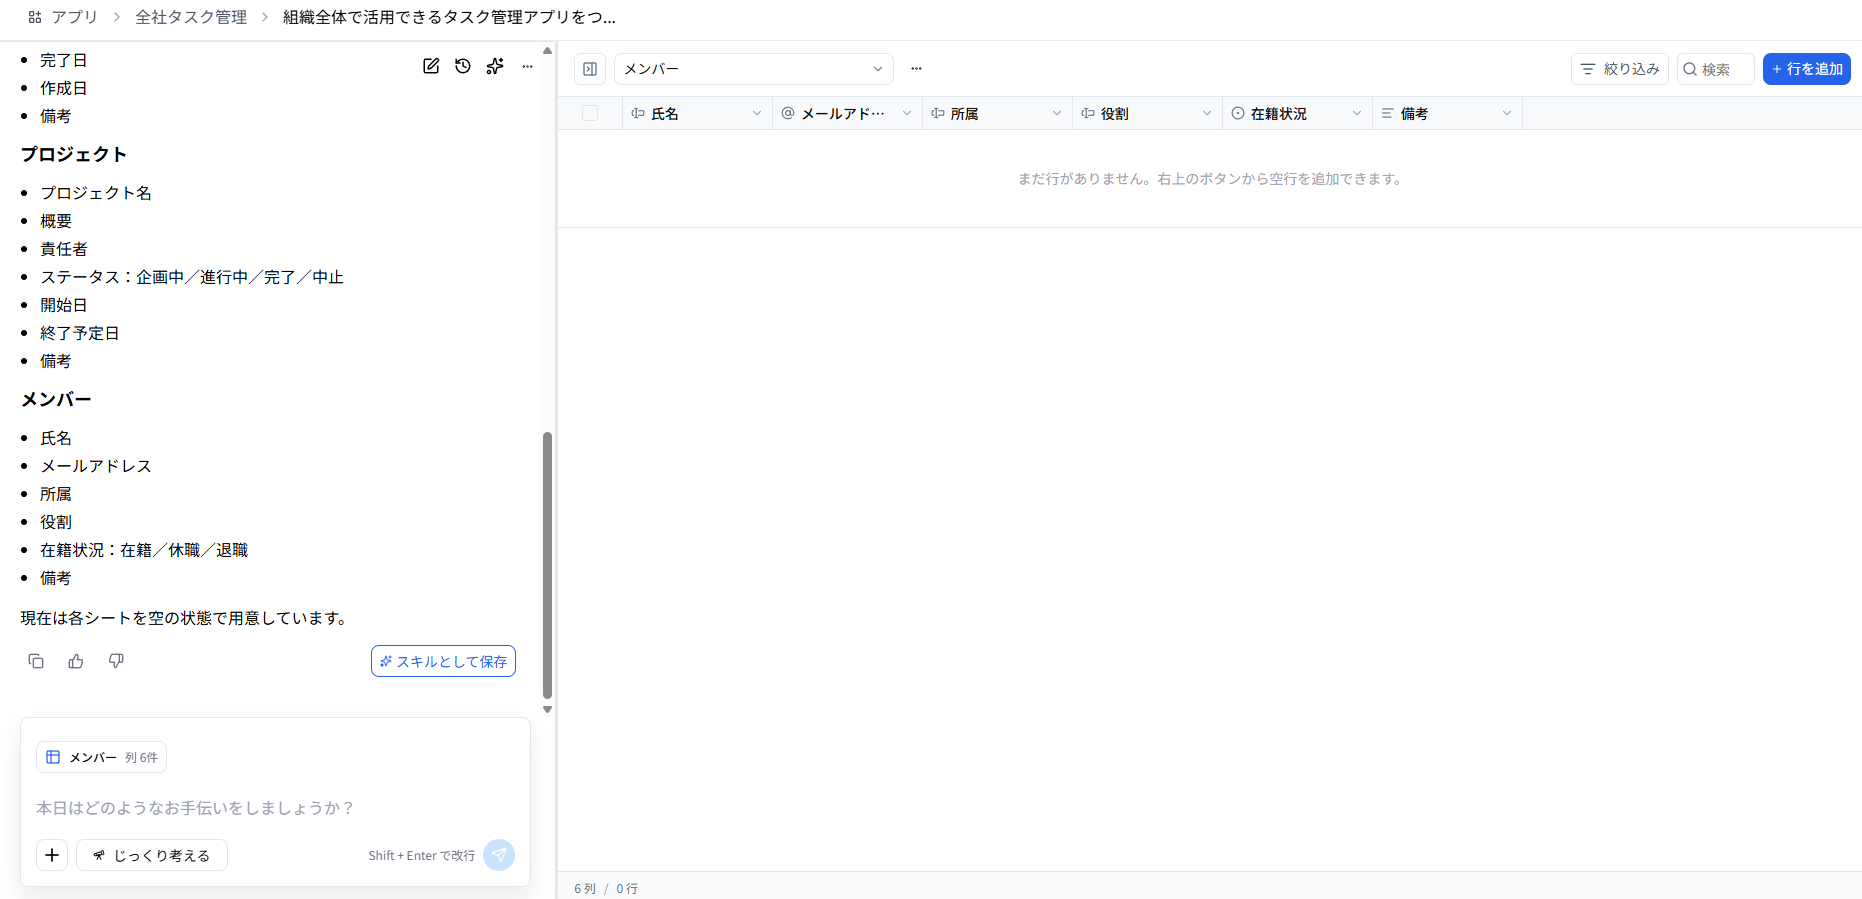Open the メンバー sheet selector dropdown
Screen dimensions: 1862x899
point(754,69)
